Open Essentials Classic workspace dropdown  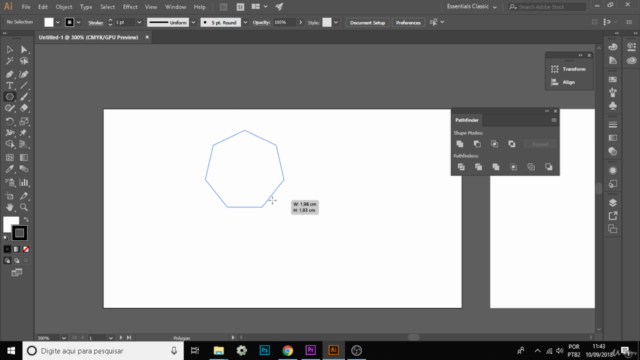[471, 7]
